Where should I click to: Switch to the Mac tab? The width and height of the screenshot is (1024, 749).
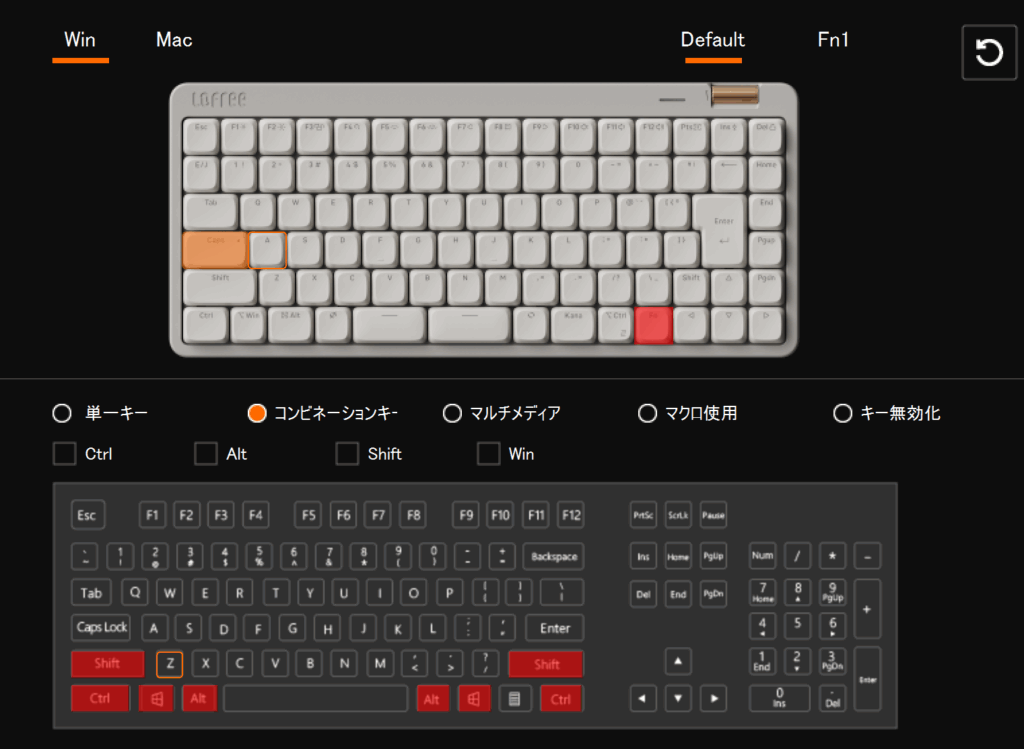pos(174,40)
